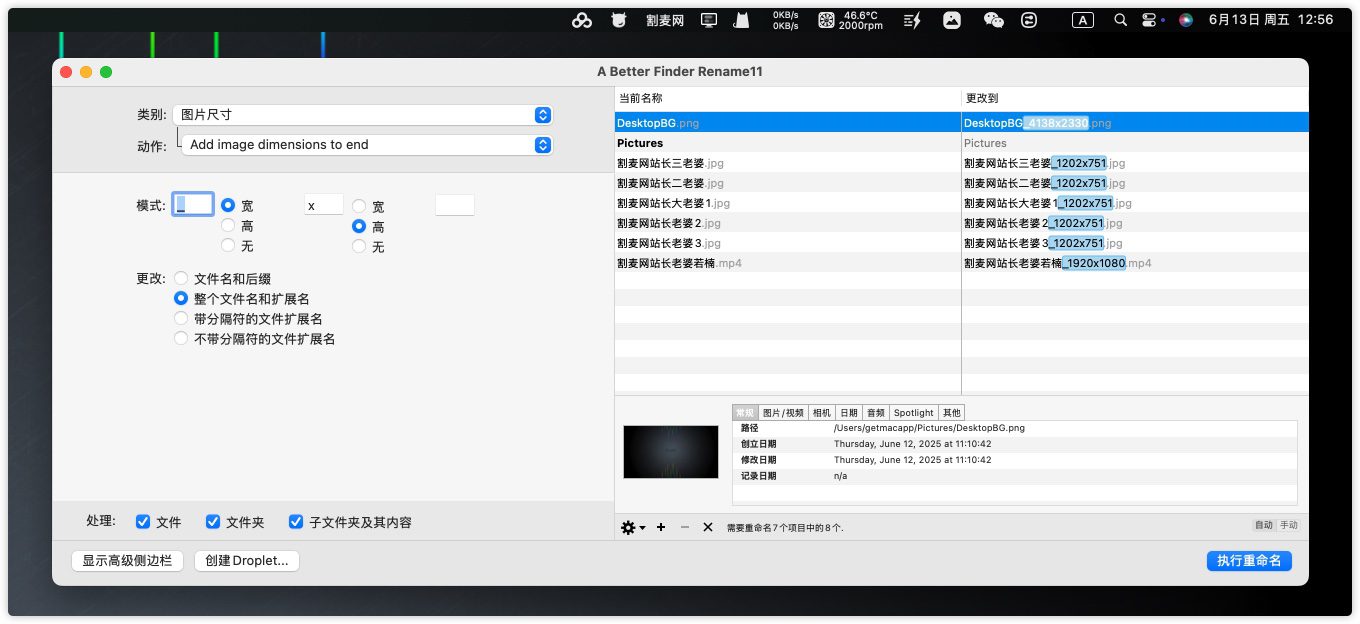Image resolution: width=1360 pixels, height=624 pixels.
Task: Select the first 宽 radio button
Action: 228,205
